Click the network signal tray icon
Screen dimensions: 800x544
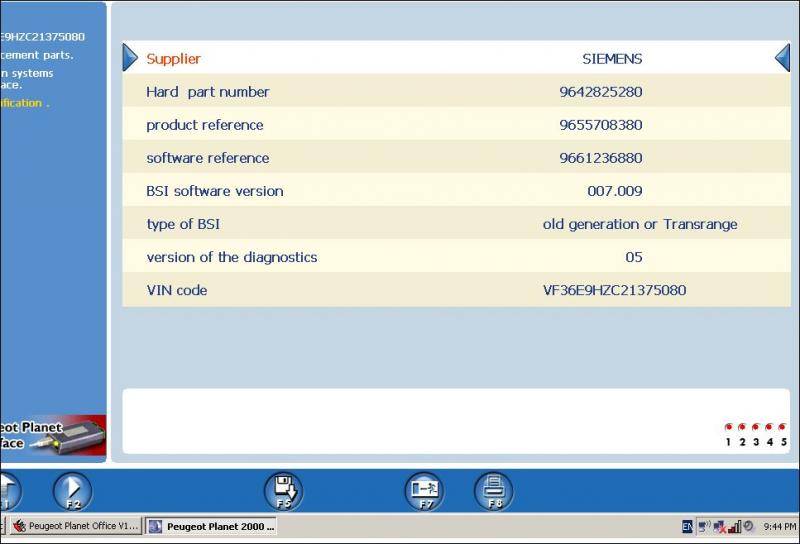(733, 526)
